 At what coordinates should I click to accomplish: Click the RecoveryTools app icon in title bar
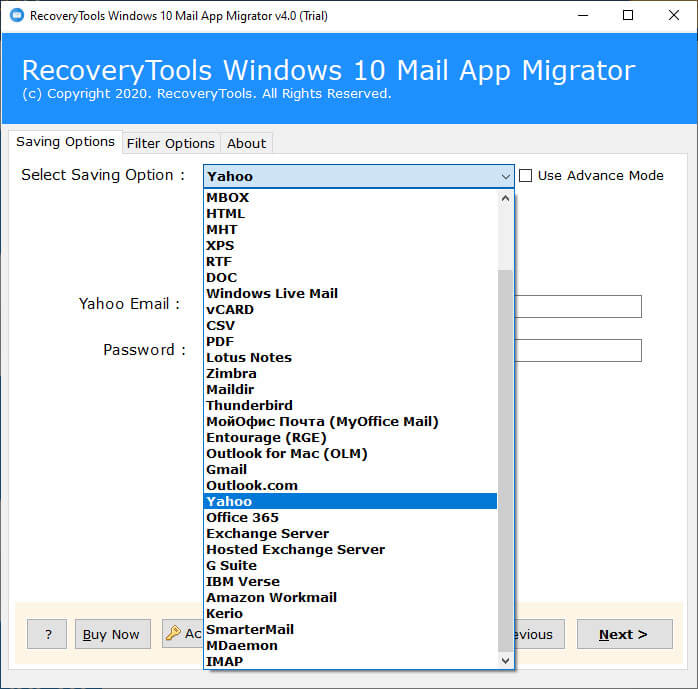[x=17, y=15]
